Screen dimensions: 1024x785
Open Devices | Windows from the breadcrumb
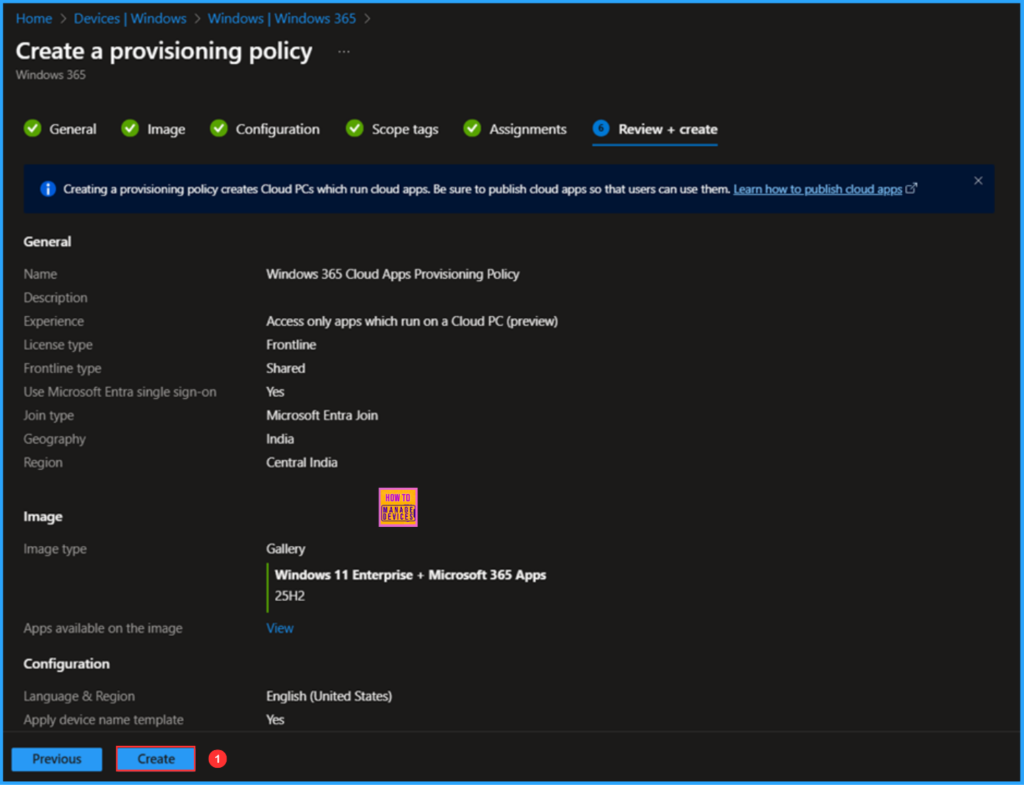[130, 18]
